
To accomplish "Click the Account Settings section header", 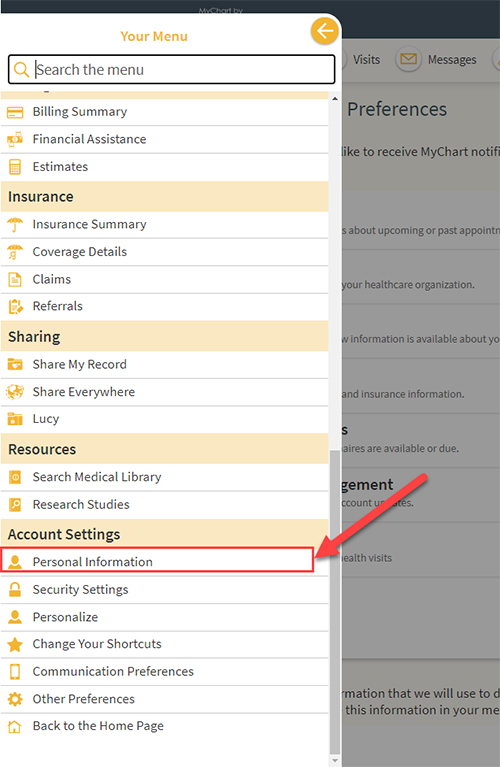I will pyautogui.click(x=164, y=534).
